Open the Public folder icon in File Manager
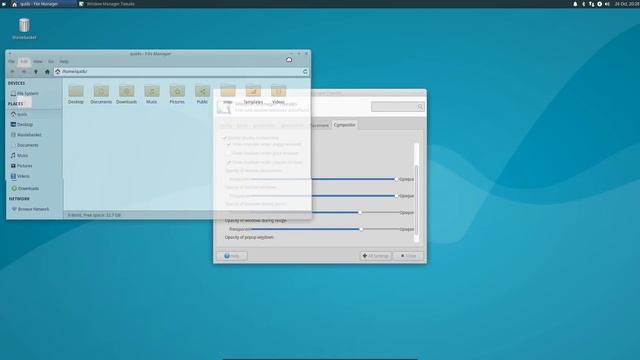The image size is (640, 360). [202, 94]
